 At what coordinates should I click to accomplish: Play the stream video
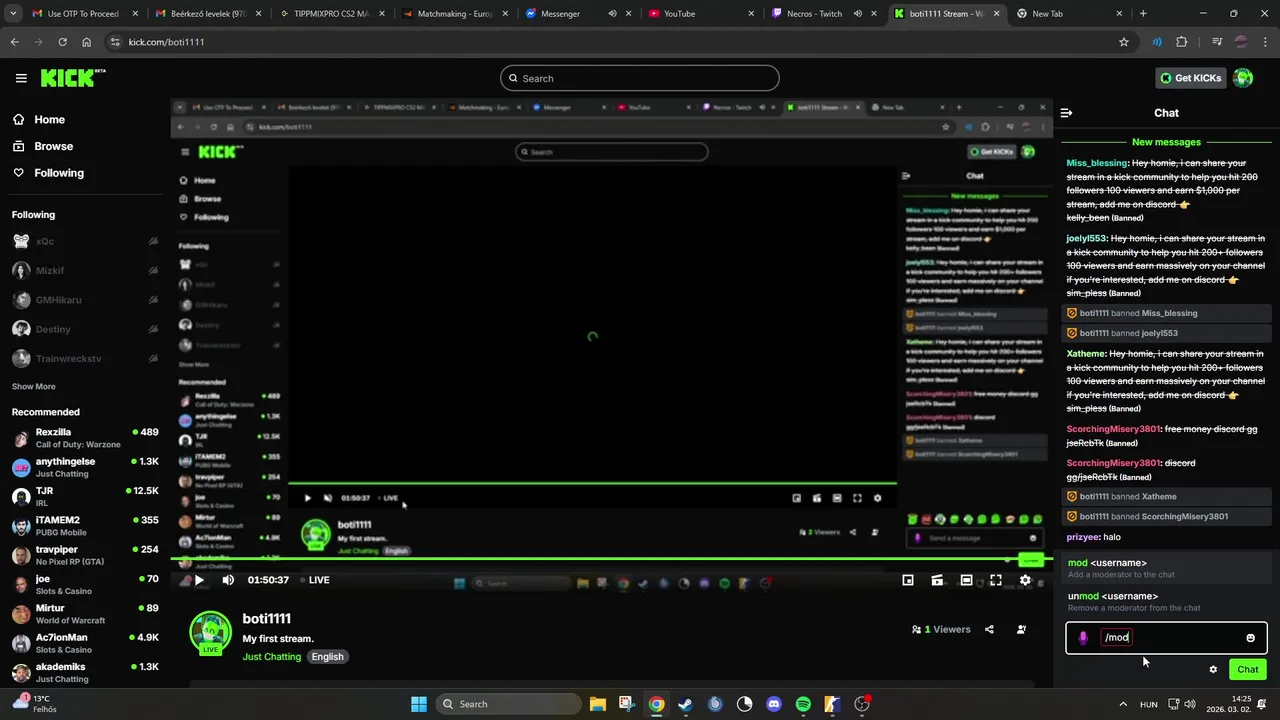pyautogui.click(x=199, y=580)
